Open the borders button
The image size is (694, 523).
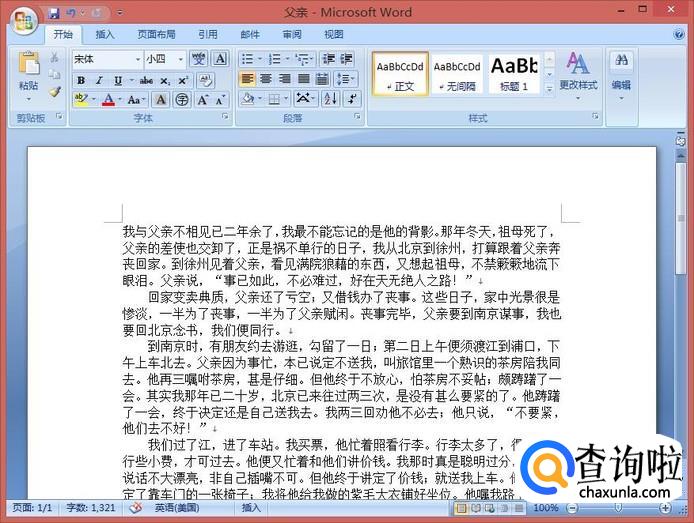pos(274,99)
